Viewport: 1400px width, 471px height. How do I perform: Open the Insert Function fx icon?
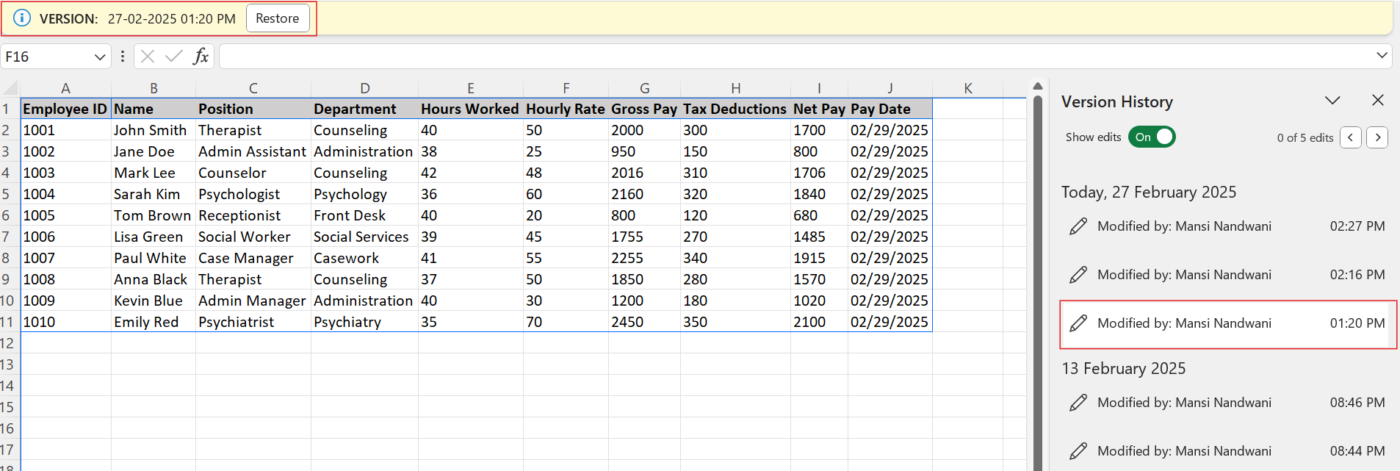(x=200, y=57)
